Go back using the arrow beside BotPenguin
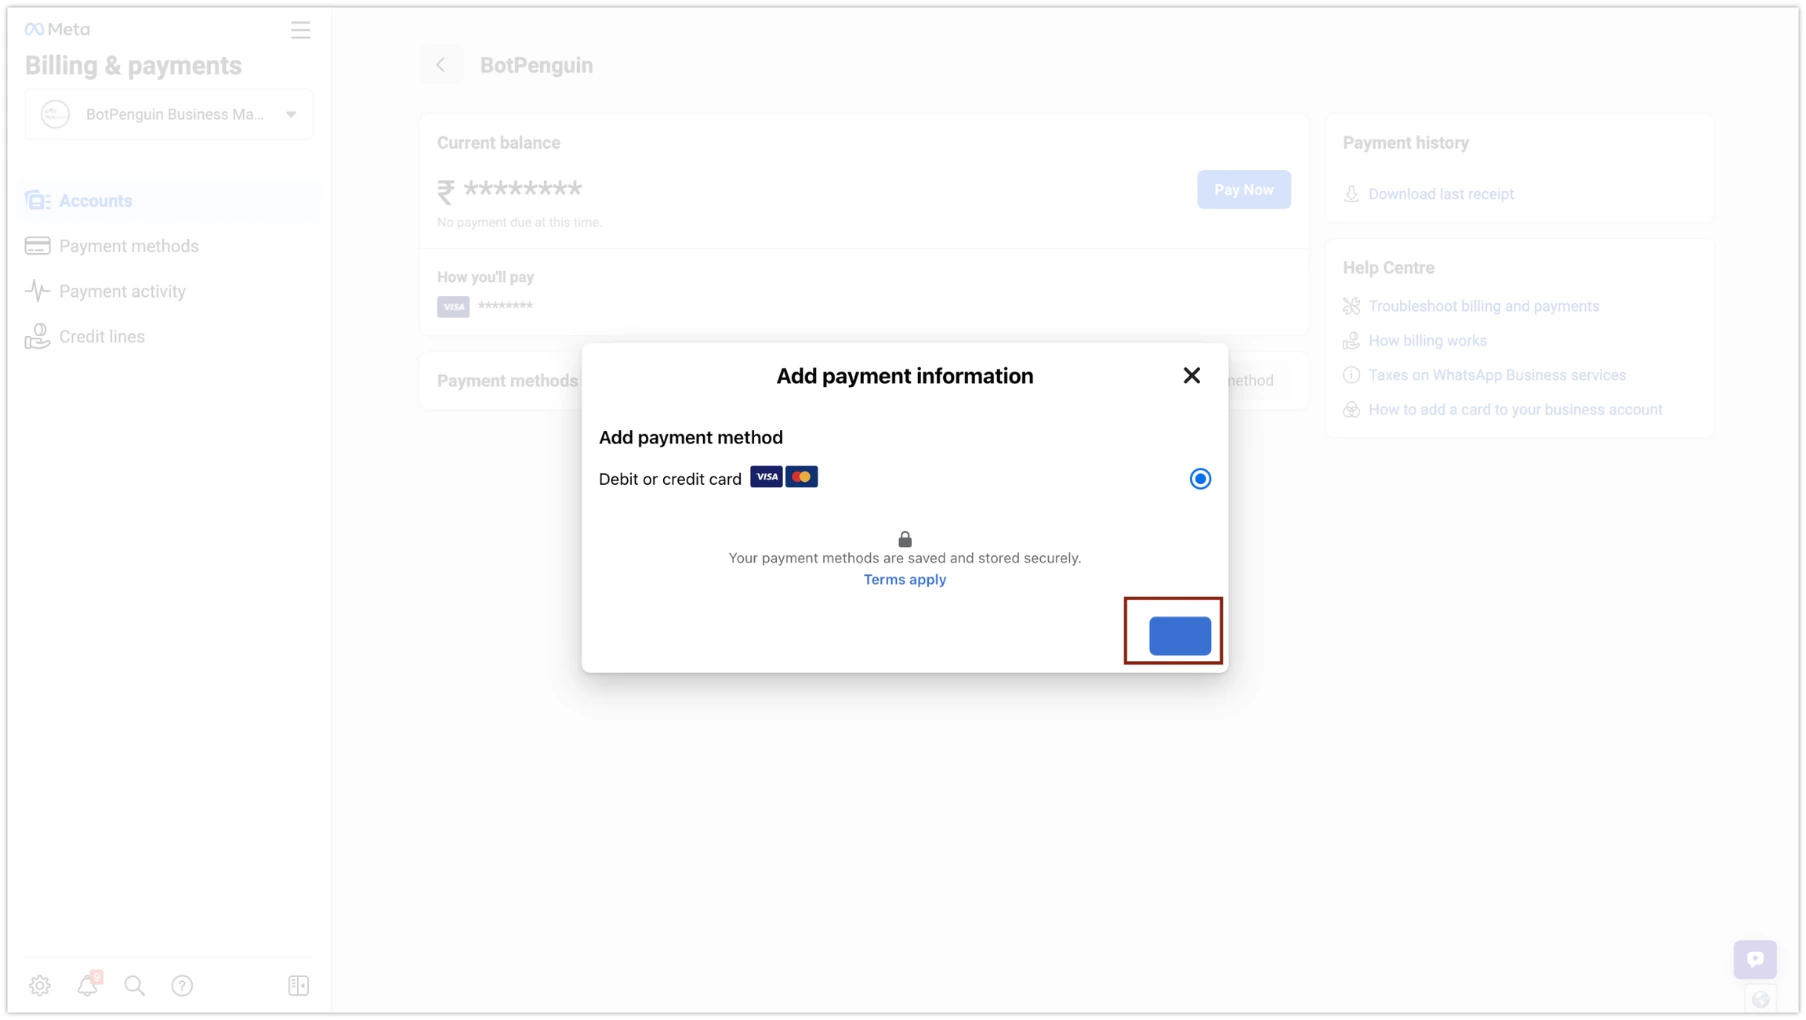The height and width of the screenshot is (1020, 1806). pos(441,65)
